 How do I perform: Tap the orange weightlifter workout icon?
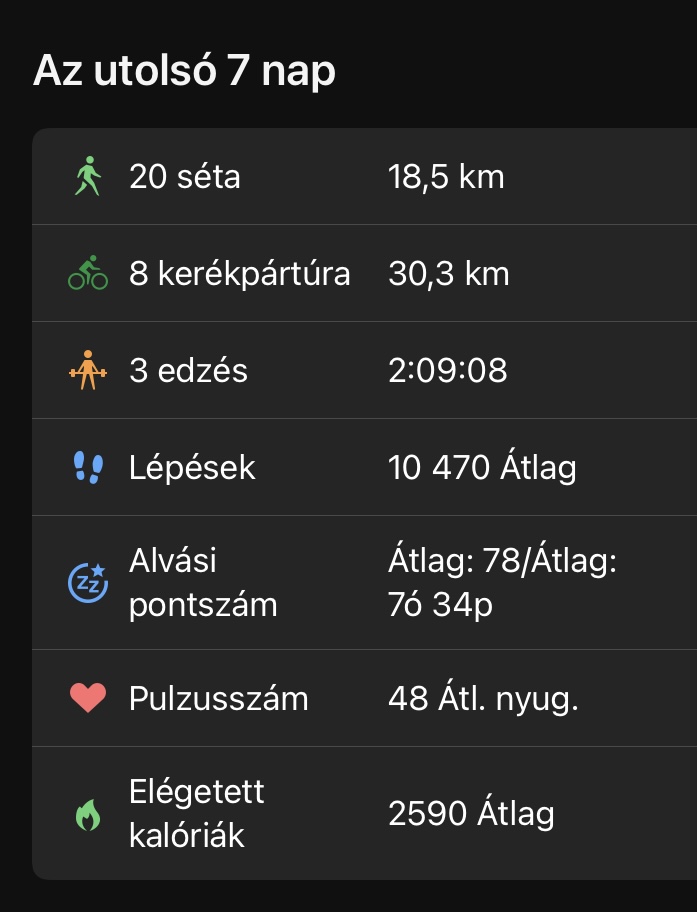[x=88, y=370]
